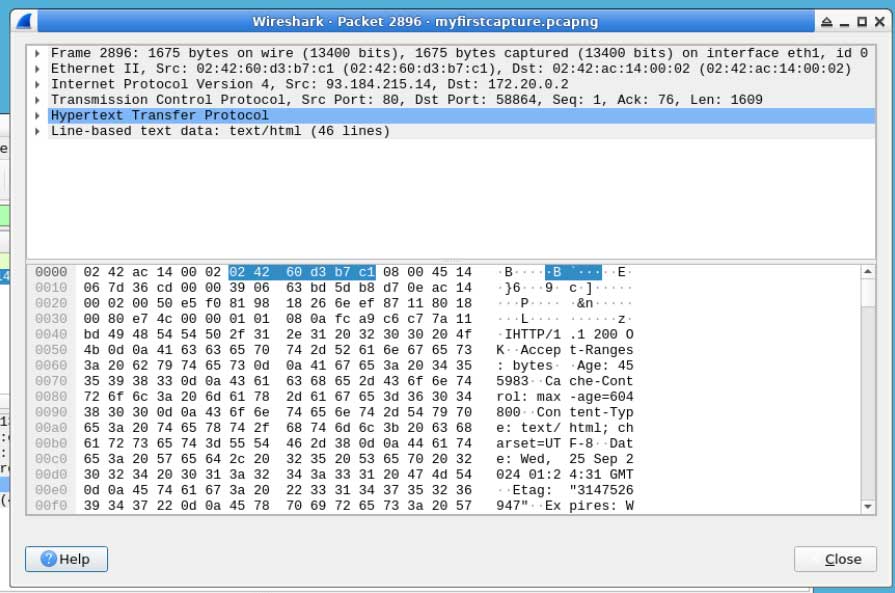Click ASCII text '024 01:2 4:31 GMT'
Screen dimensions: 895x593
(x=565, y=474)
